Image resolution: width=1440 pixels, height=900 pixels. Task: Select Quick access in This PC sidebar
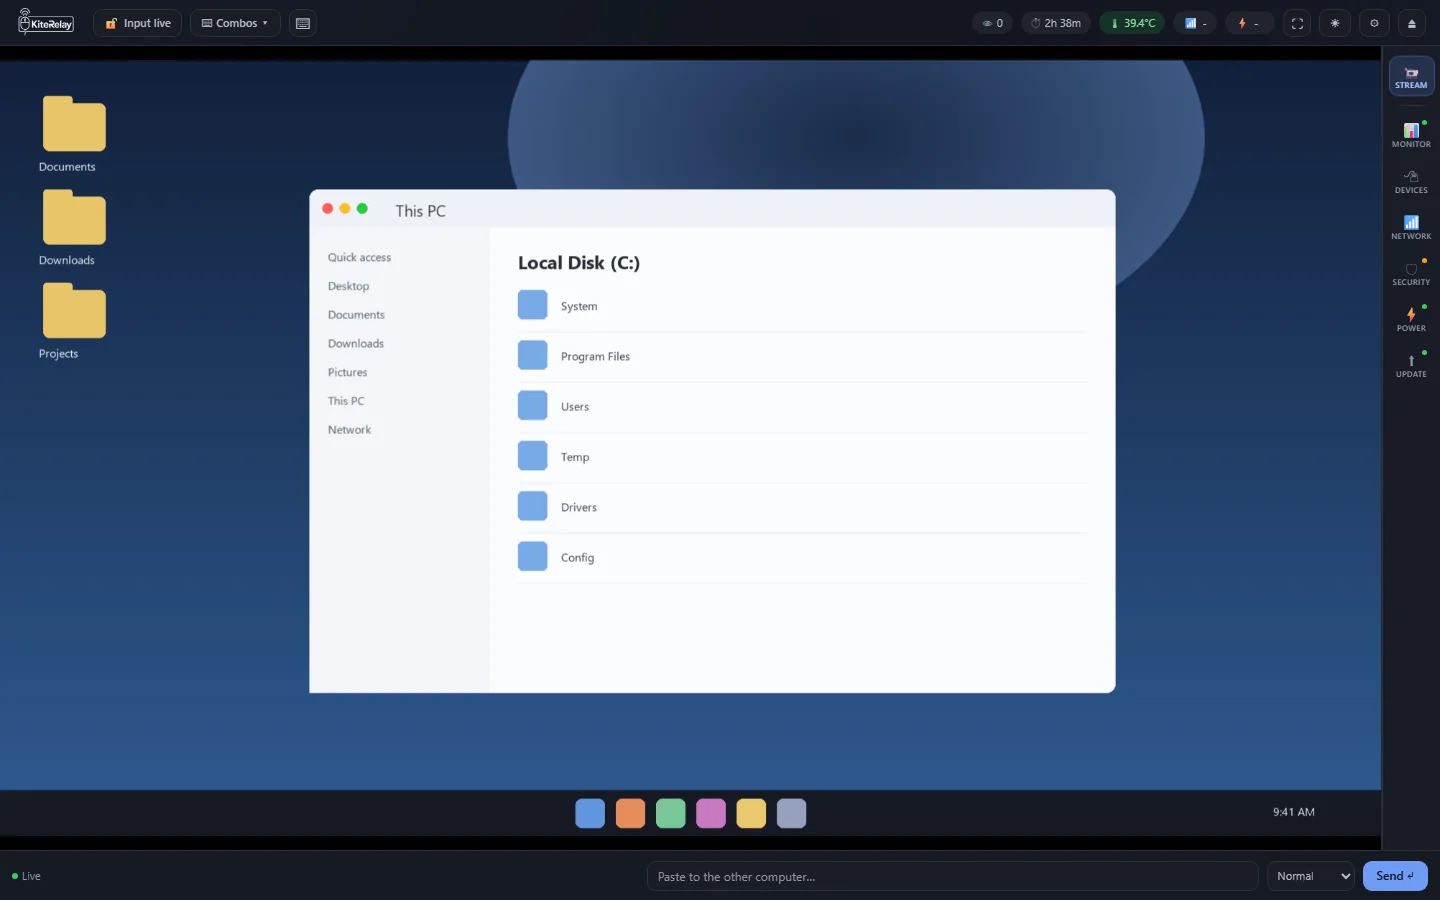(x=359, y=257)
